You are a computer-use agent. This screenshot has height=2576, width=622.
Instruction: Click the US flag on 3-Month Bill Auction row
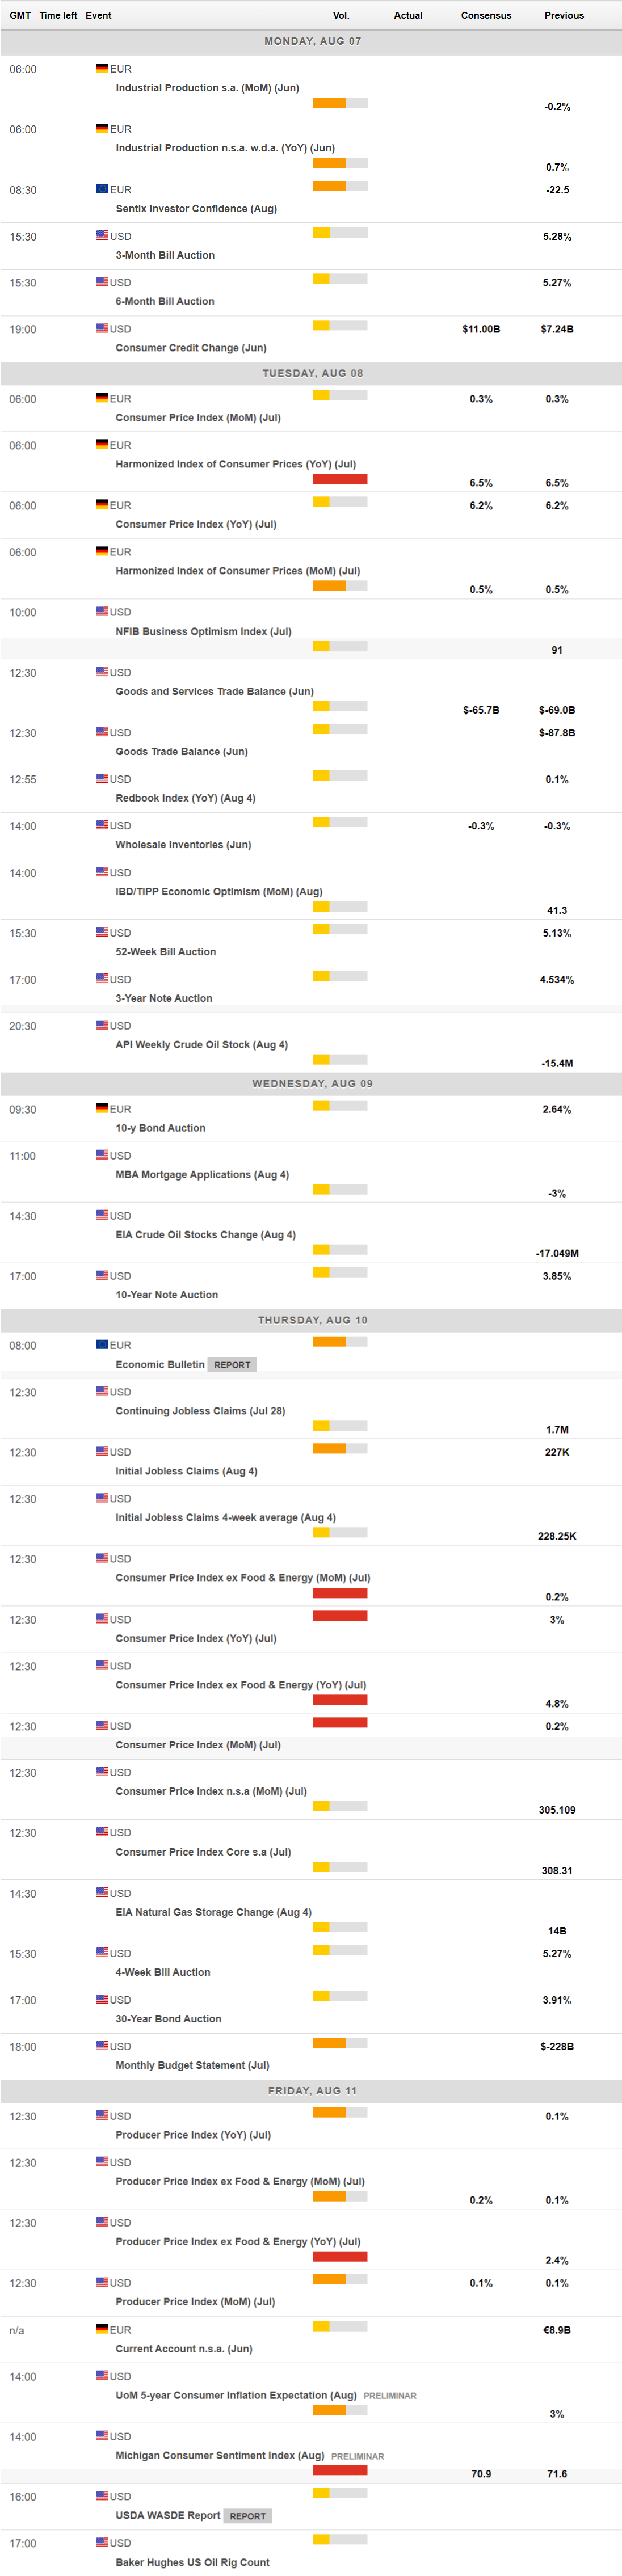coord(102,235)
